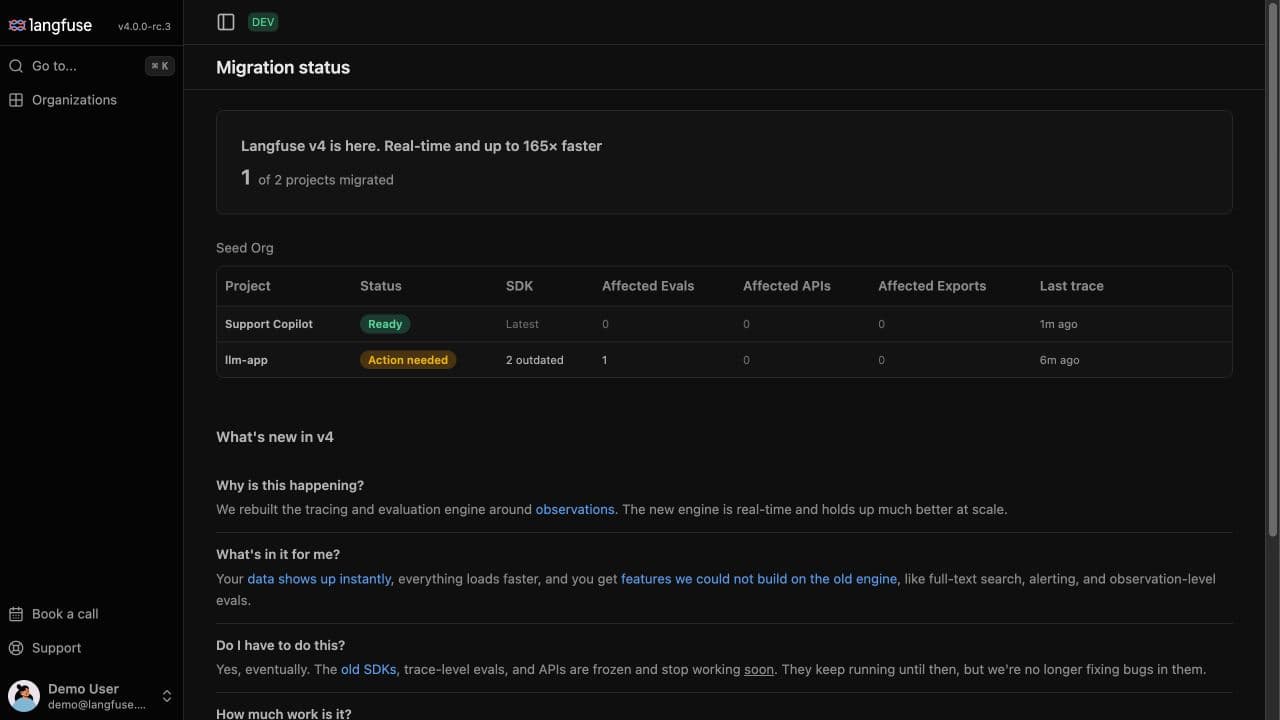
Task: Click the DEV environment badge
Action: (x=263, y=22)
